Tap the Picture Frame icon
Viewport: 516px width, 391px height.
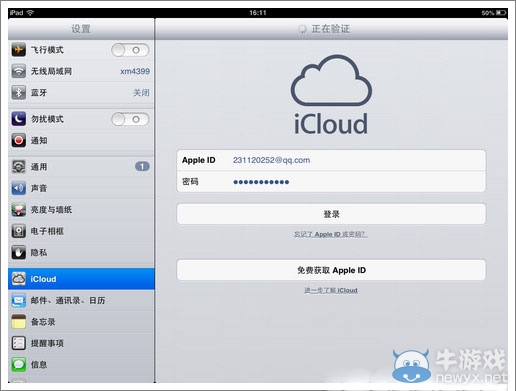(19, 231)
